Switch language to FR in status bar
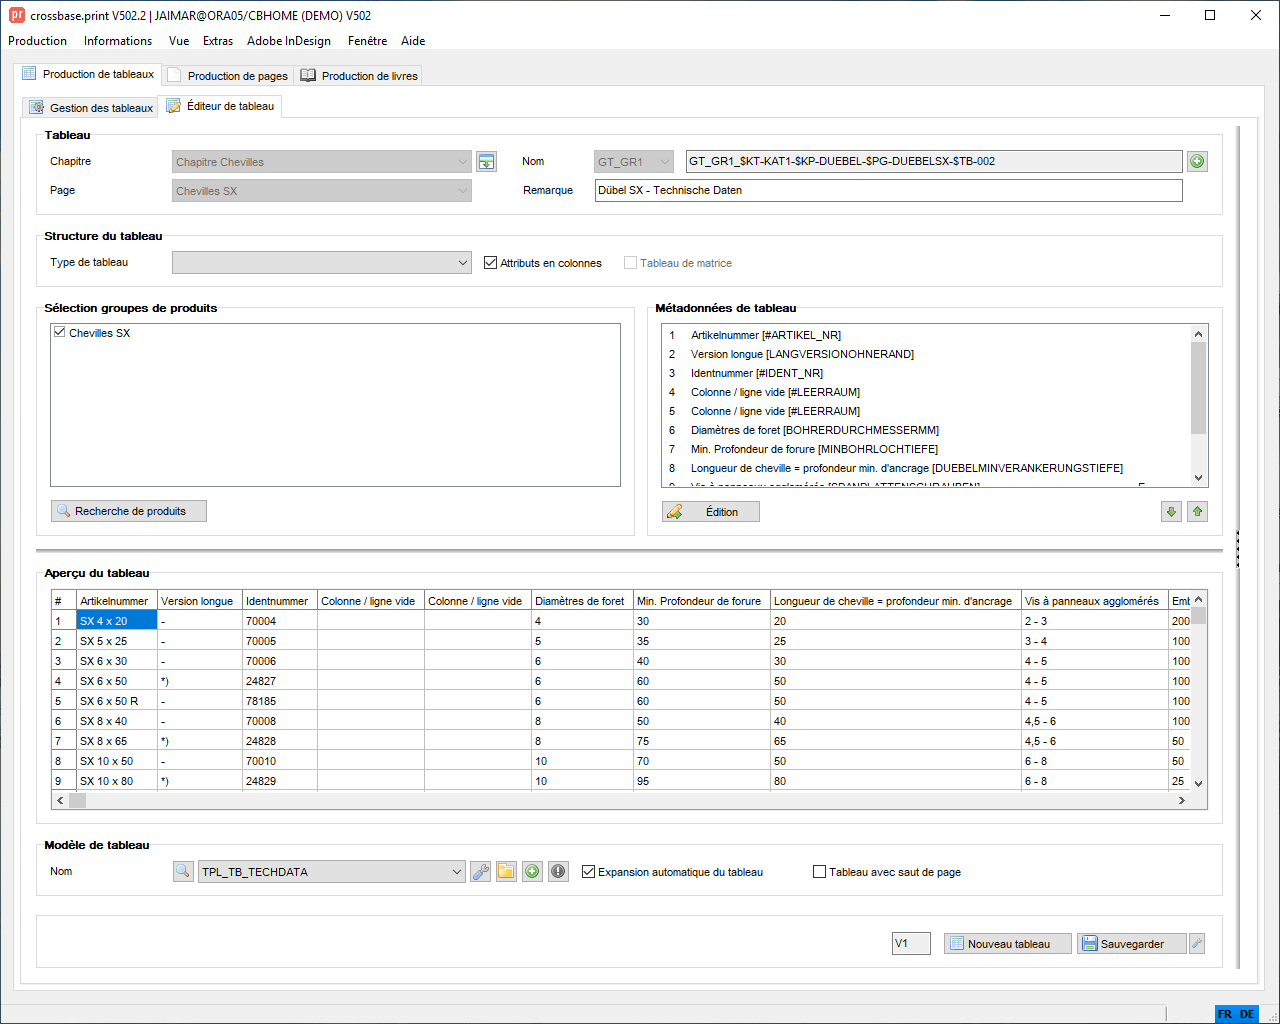 [1225, 1014]
